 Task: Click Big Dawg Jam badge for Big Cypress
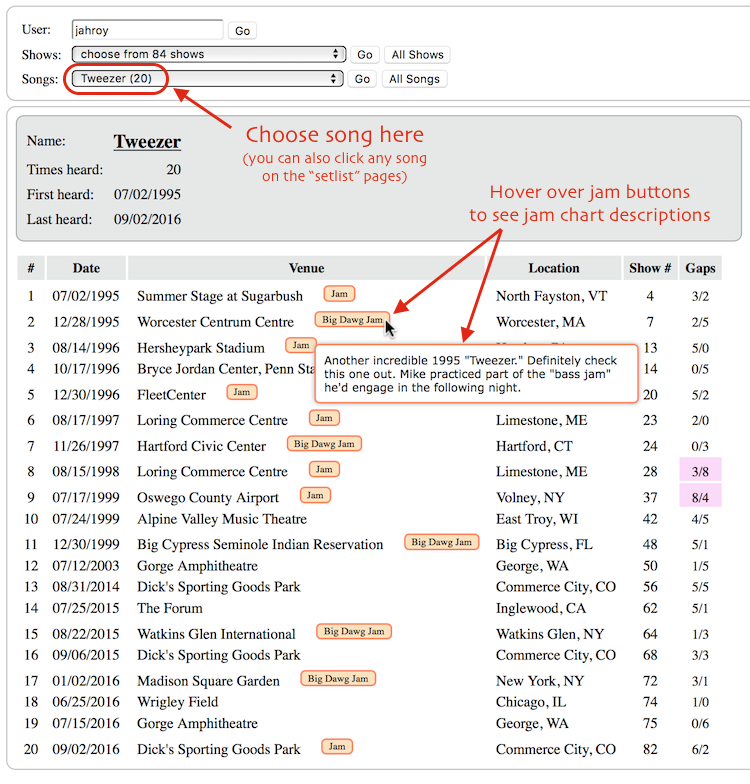(441, 542)
